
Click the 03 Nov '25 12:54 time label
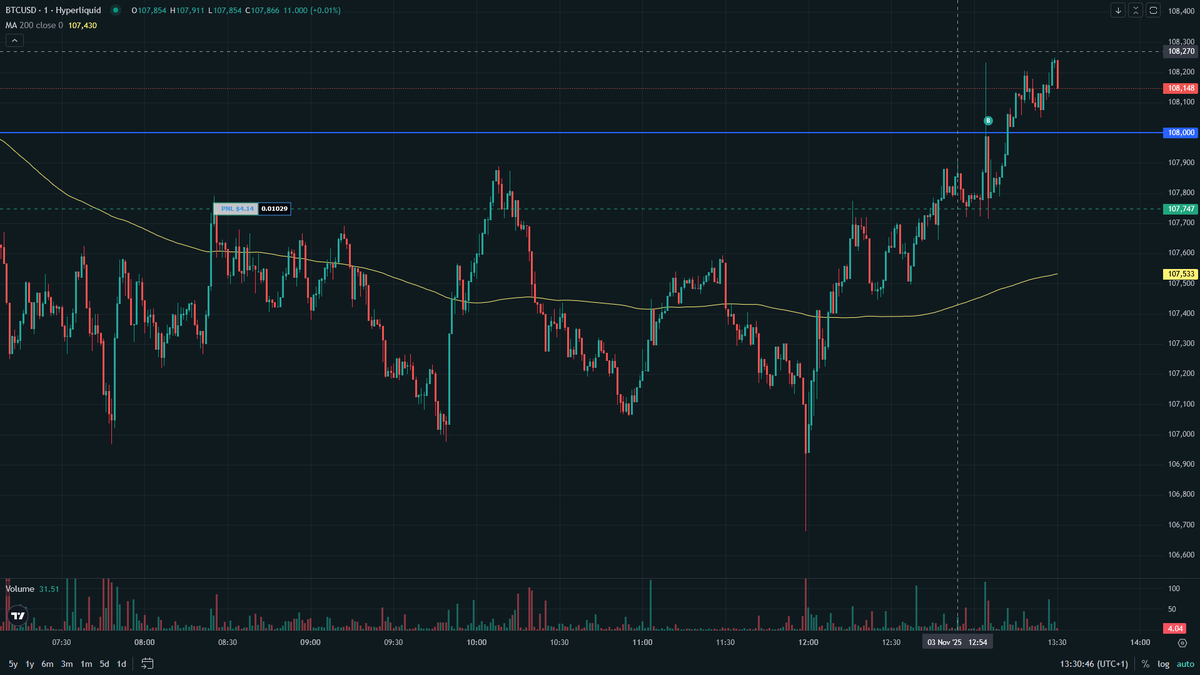click(957, 642)
